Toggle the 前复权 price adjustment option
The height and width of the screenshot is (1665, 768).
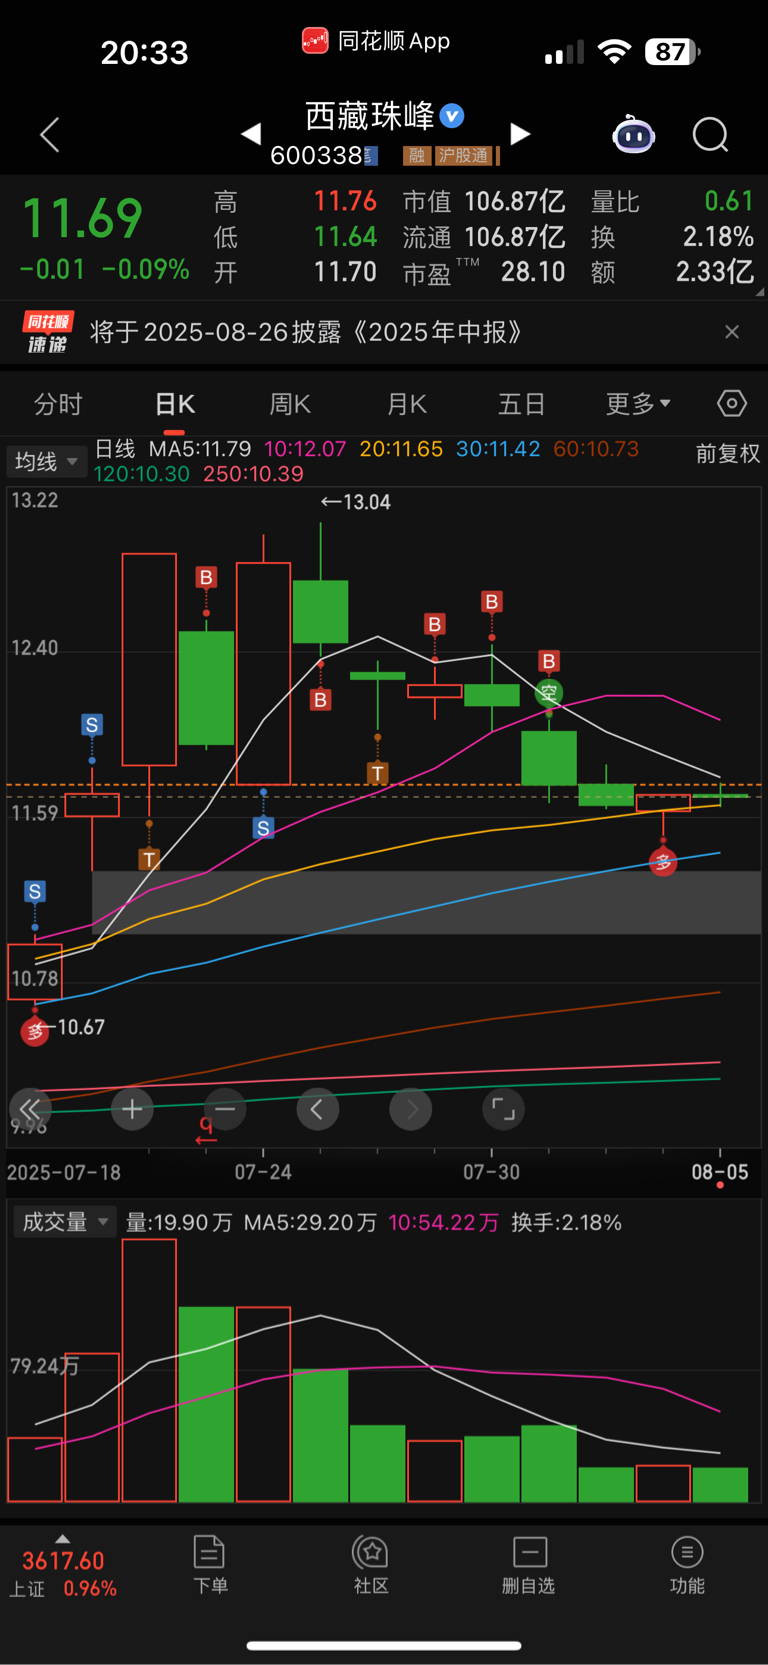tap(728, 454)
